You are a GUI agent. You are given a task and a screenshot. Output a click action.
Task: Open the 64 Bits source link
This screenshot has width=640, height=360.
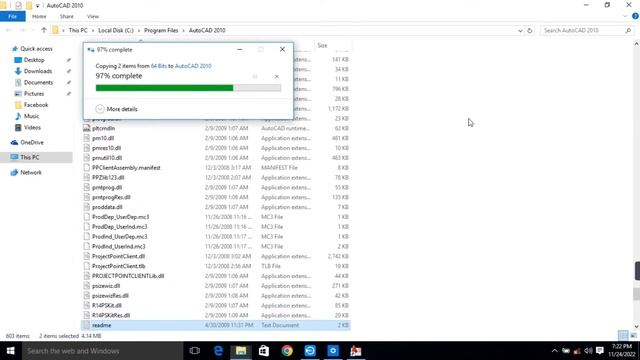click(159, 66)
